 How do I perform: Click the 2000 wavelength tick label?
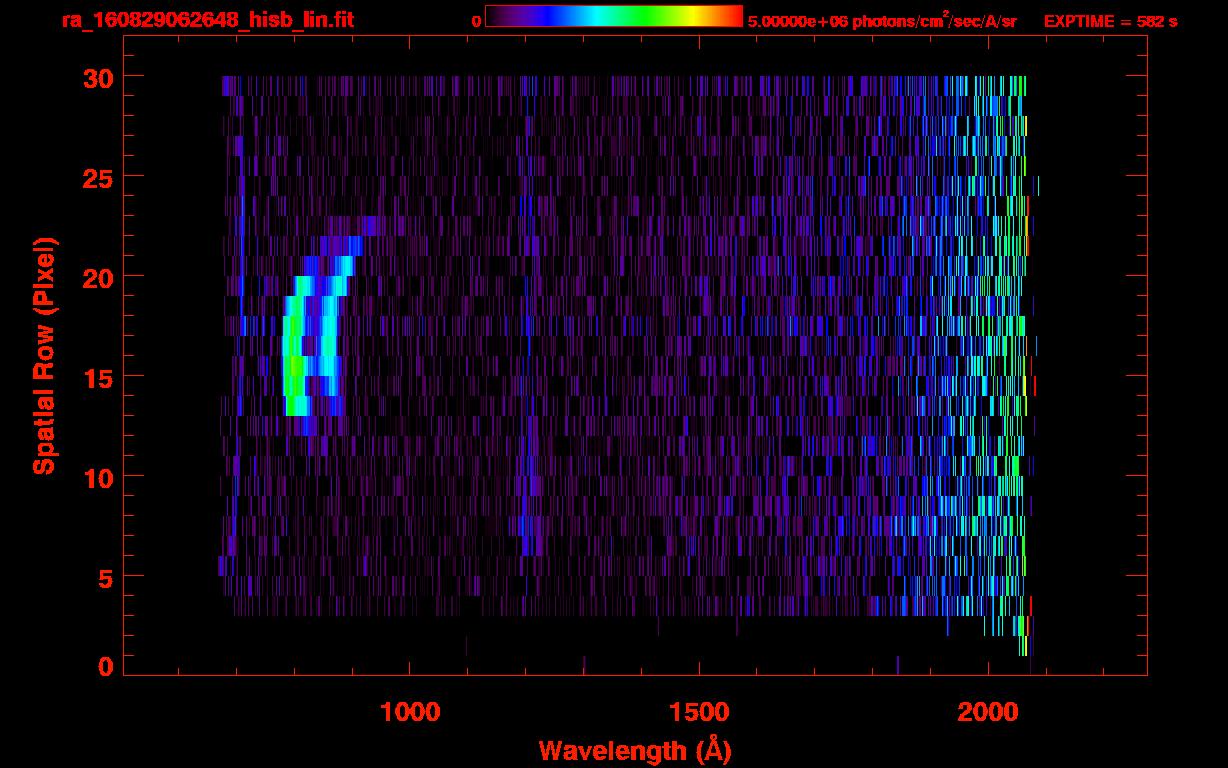(x=989, y=711)
